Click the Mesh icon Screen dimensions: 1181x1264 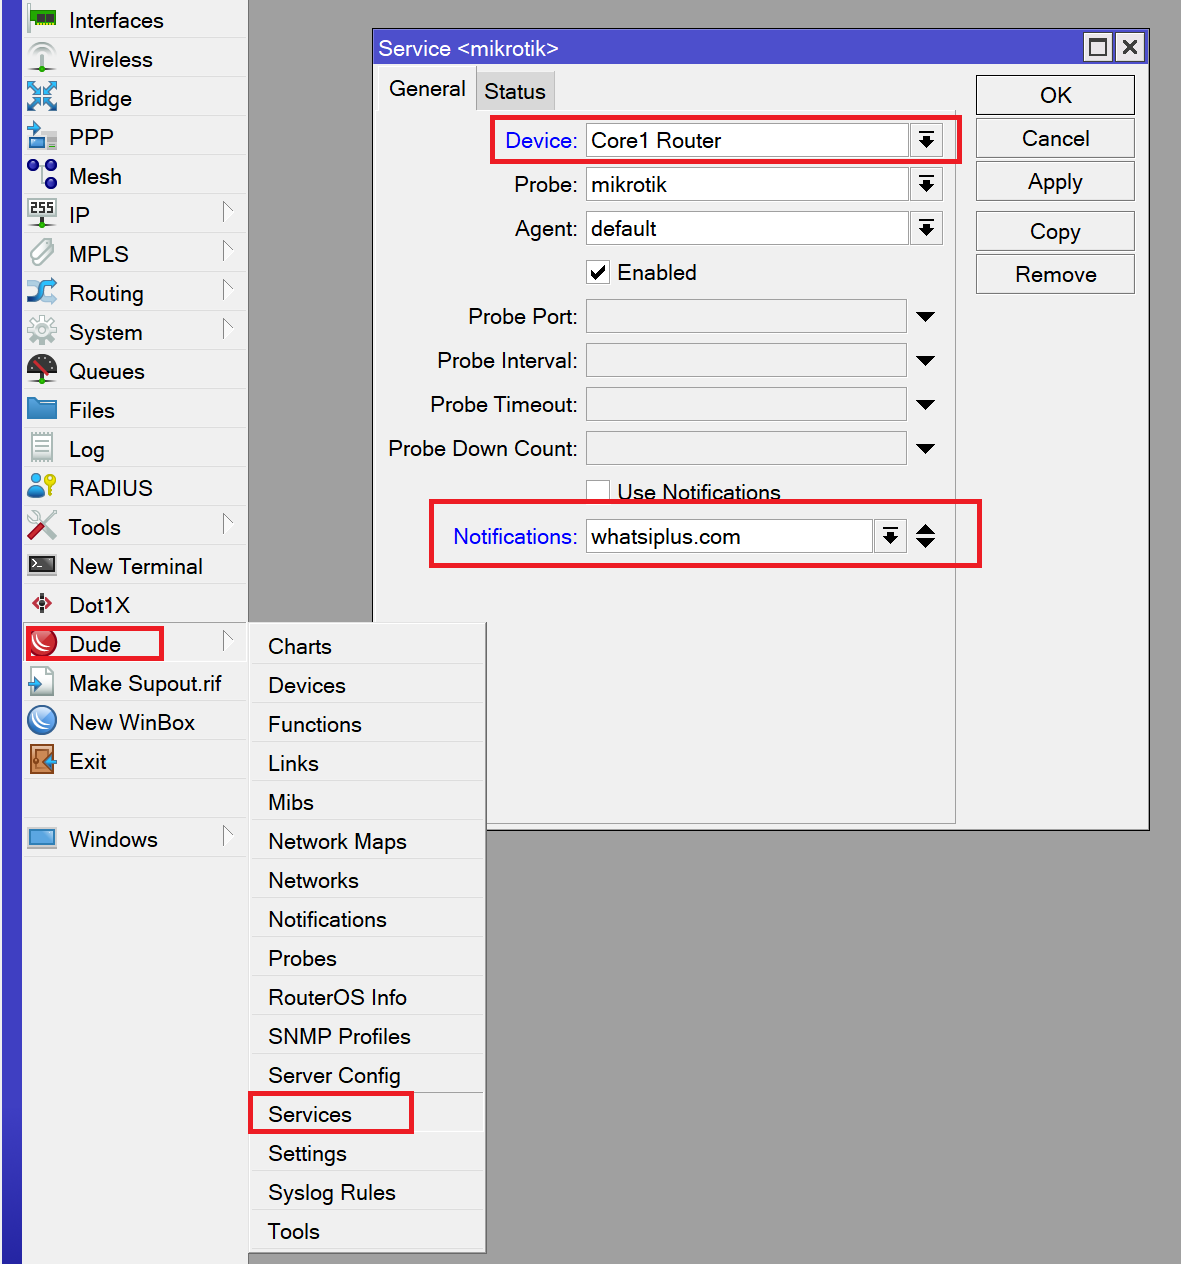pyautogui.click(x=42, y=175)
